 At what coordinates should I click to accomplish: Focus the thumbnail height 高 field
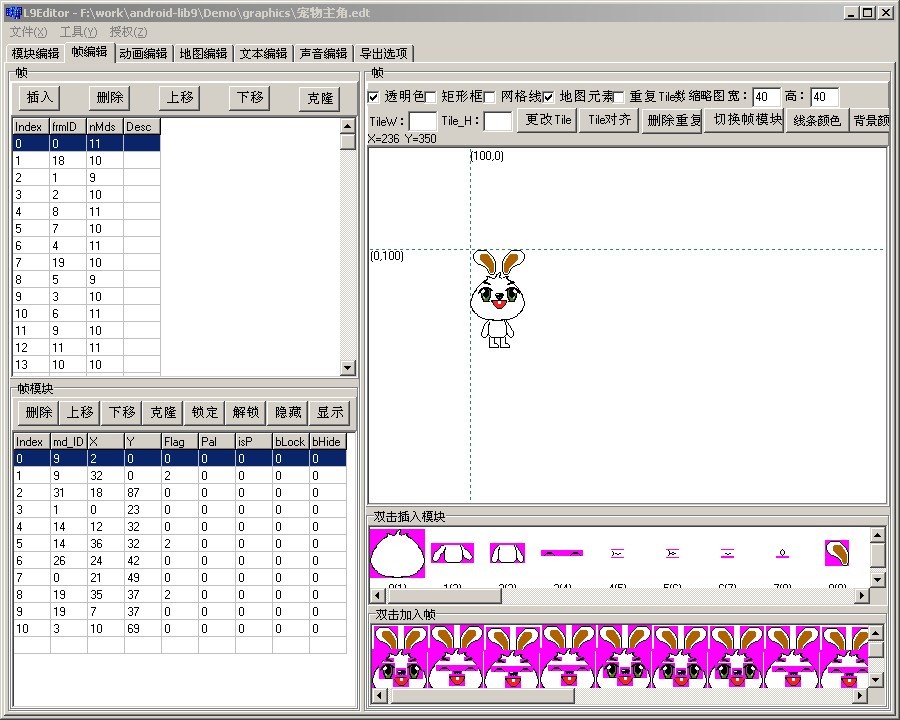(824, 97)
